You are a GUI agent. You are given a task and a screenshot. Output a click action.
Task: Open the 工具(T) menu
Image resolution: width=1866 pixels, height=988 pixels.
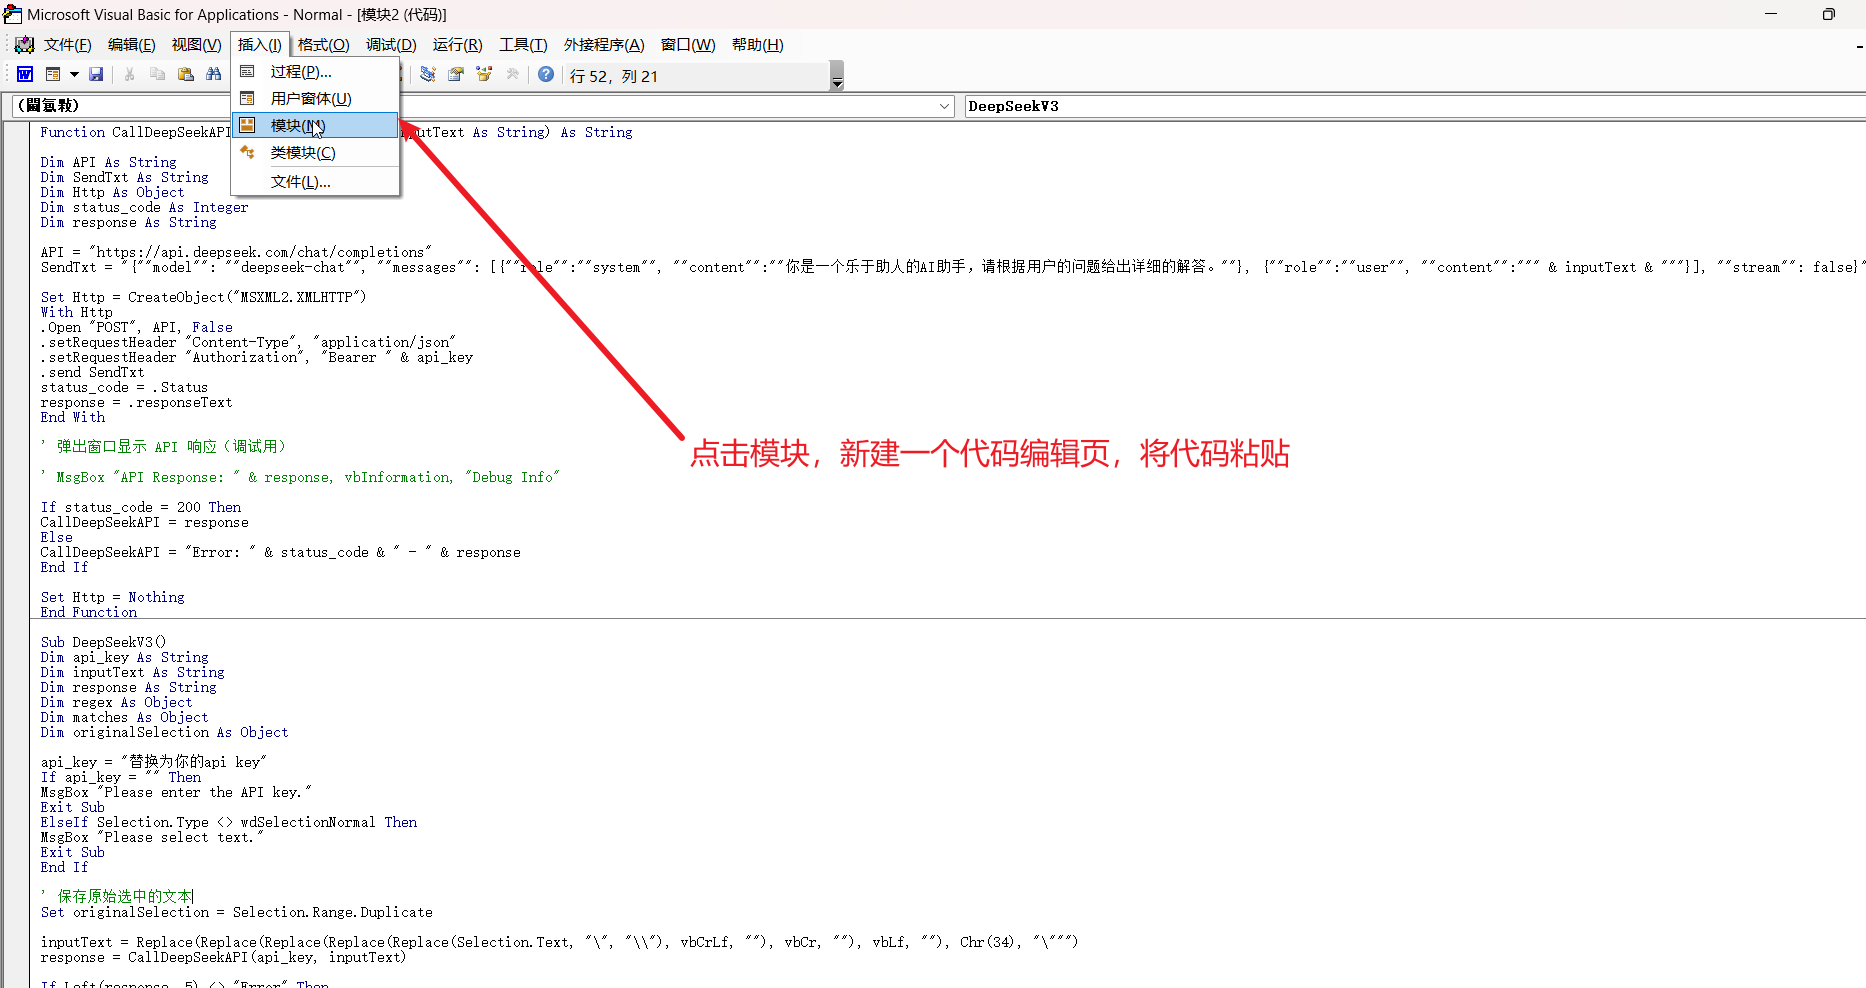tap(523, 45)
